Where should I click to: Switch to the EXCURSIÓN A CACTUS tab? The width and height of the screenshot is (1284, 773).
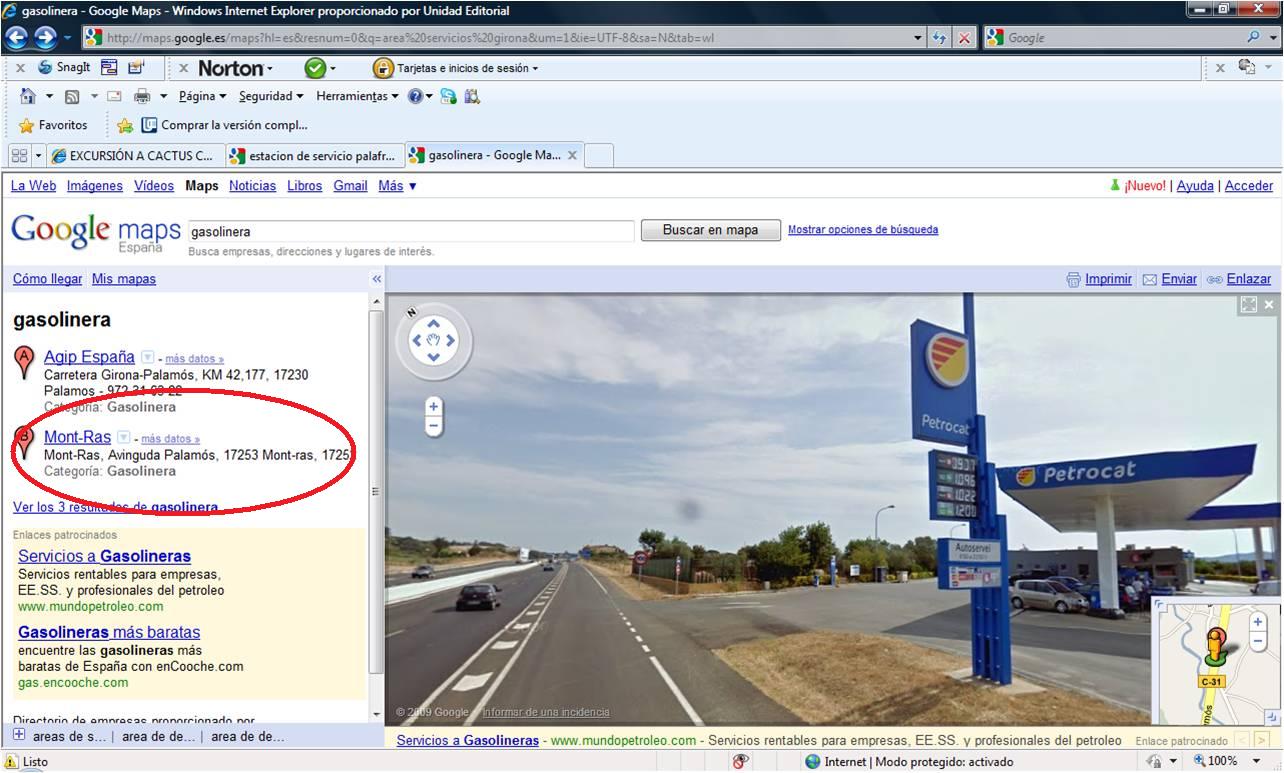coord(134,156)
